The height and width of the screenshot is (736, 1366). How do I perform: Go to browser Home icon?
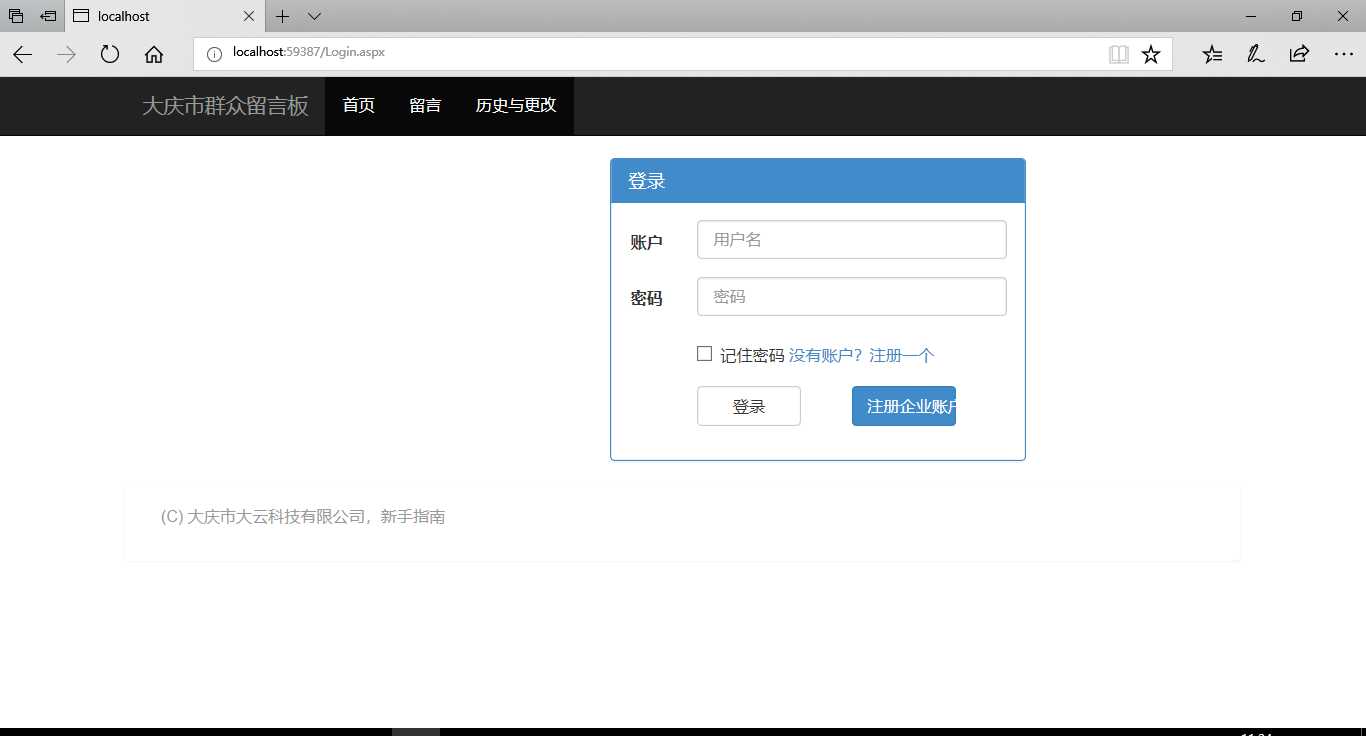pyautogui.click(x=154, y=55)
